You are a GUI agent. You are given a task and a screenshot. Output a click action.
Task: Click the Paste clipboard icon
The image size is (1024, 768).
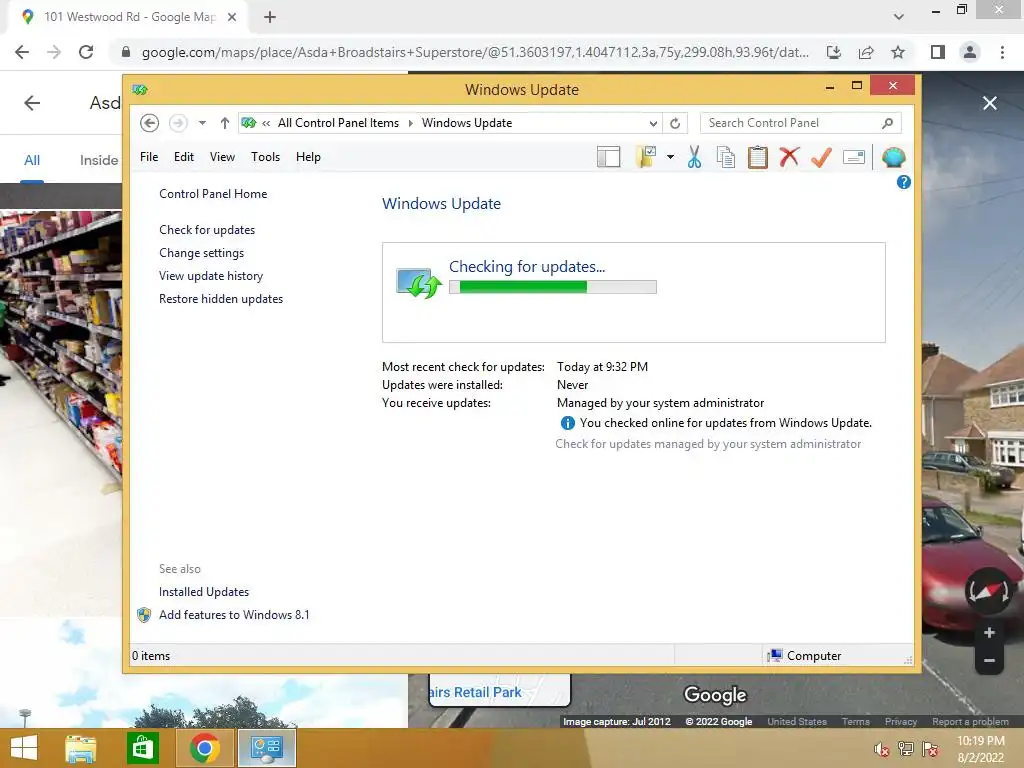758,157
